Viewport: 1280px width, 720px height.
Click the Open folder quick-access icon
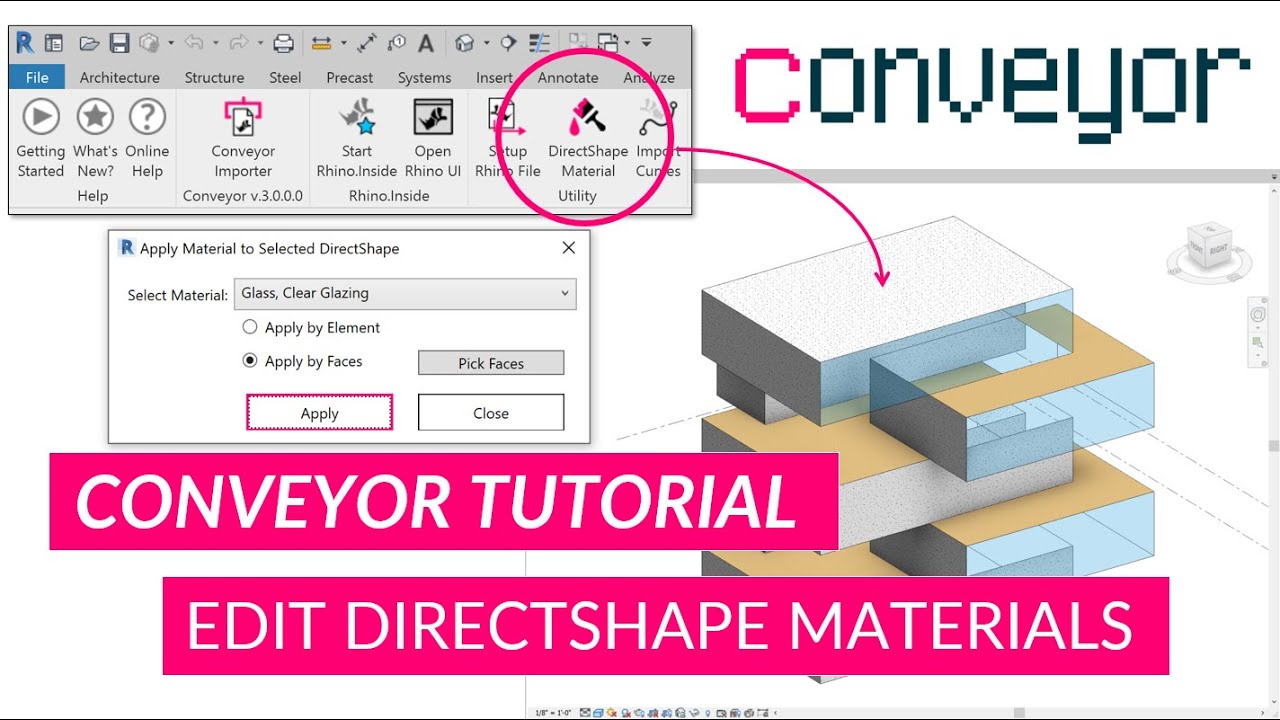pos(89,43)
